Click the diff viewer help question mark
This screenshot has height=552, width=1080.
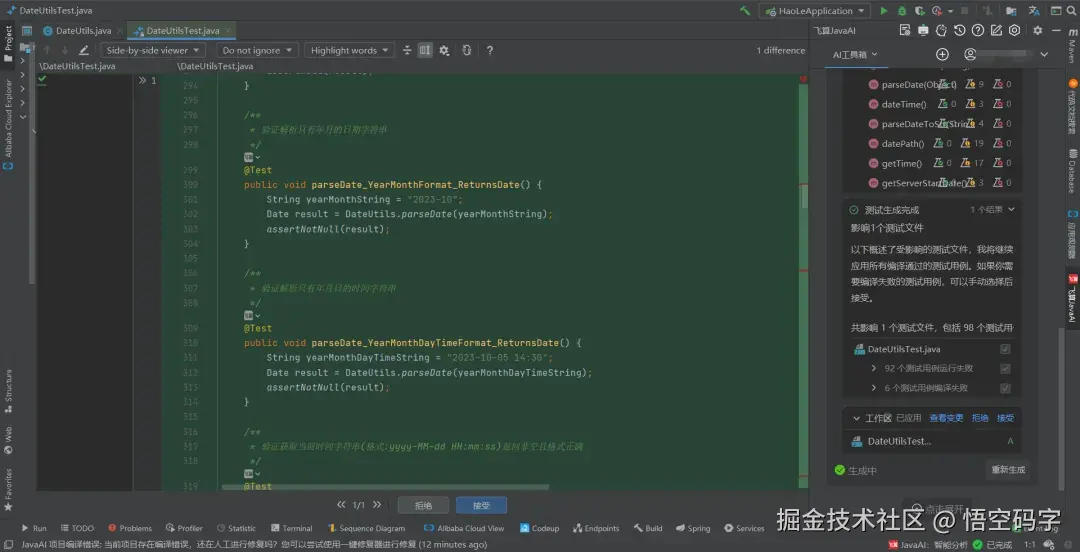490,50
